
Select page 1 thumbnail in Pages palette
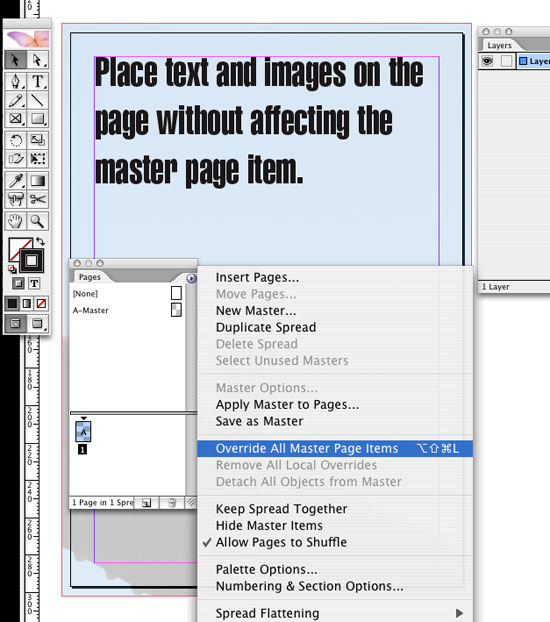coord(83,432)
